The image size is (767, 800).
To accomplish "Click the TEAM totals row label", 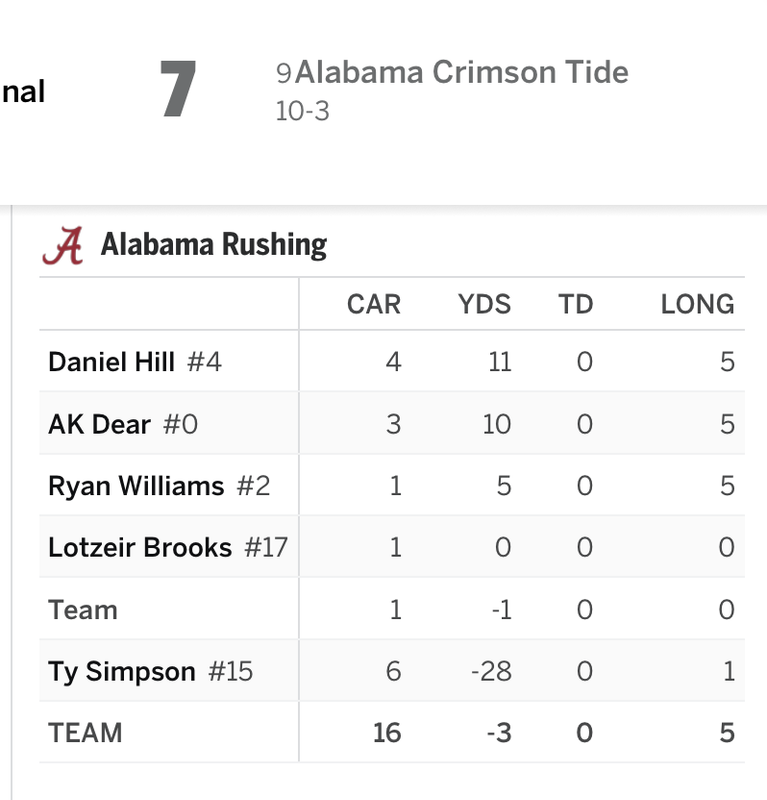I will pyautogui.click(x=85, y=733).
